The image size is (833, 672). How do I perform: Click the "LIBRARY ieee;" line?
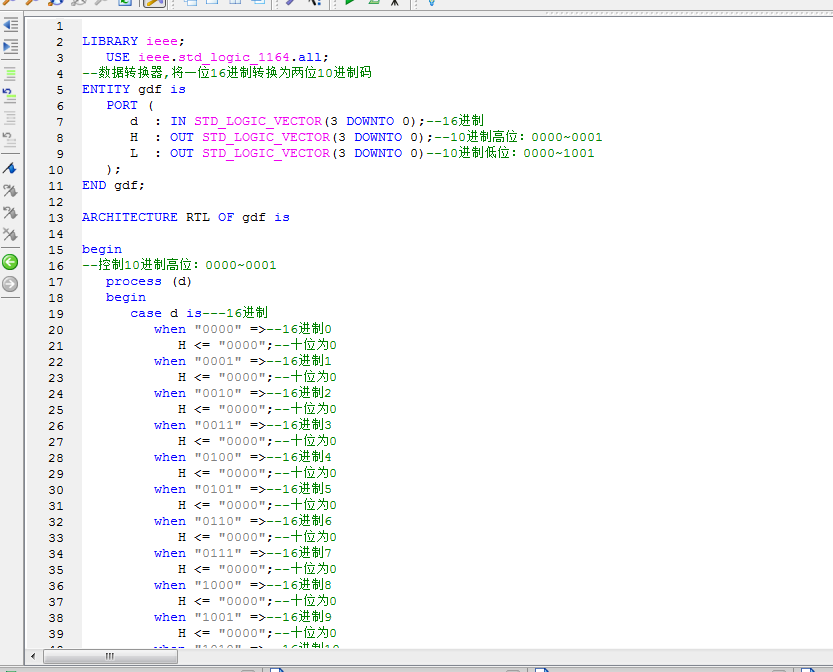[133, 41]
